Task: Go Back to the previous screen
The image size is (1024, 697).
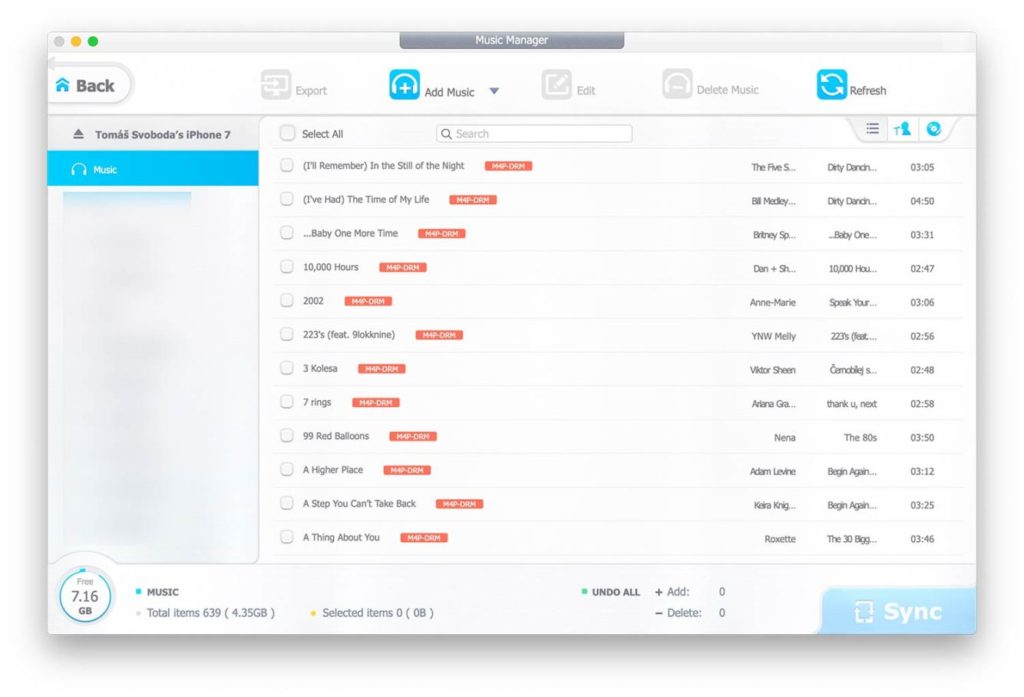Action: click(86, 86)
